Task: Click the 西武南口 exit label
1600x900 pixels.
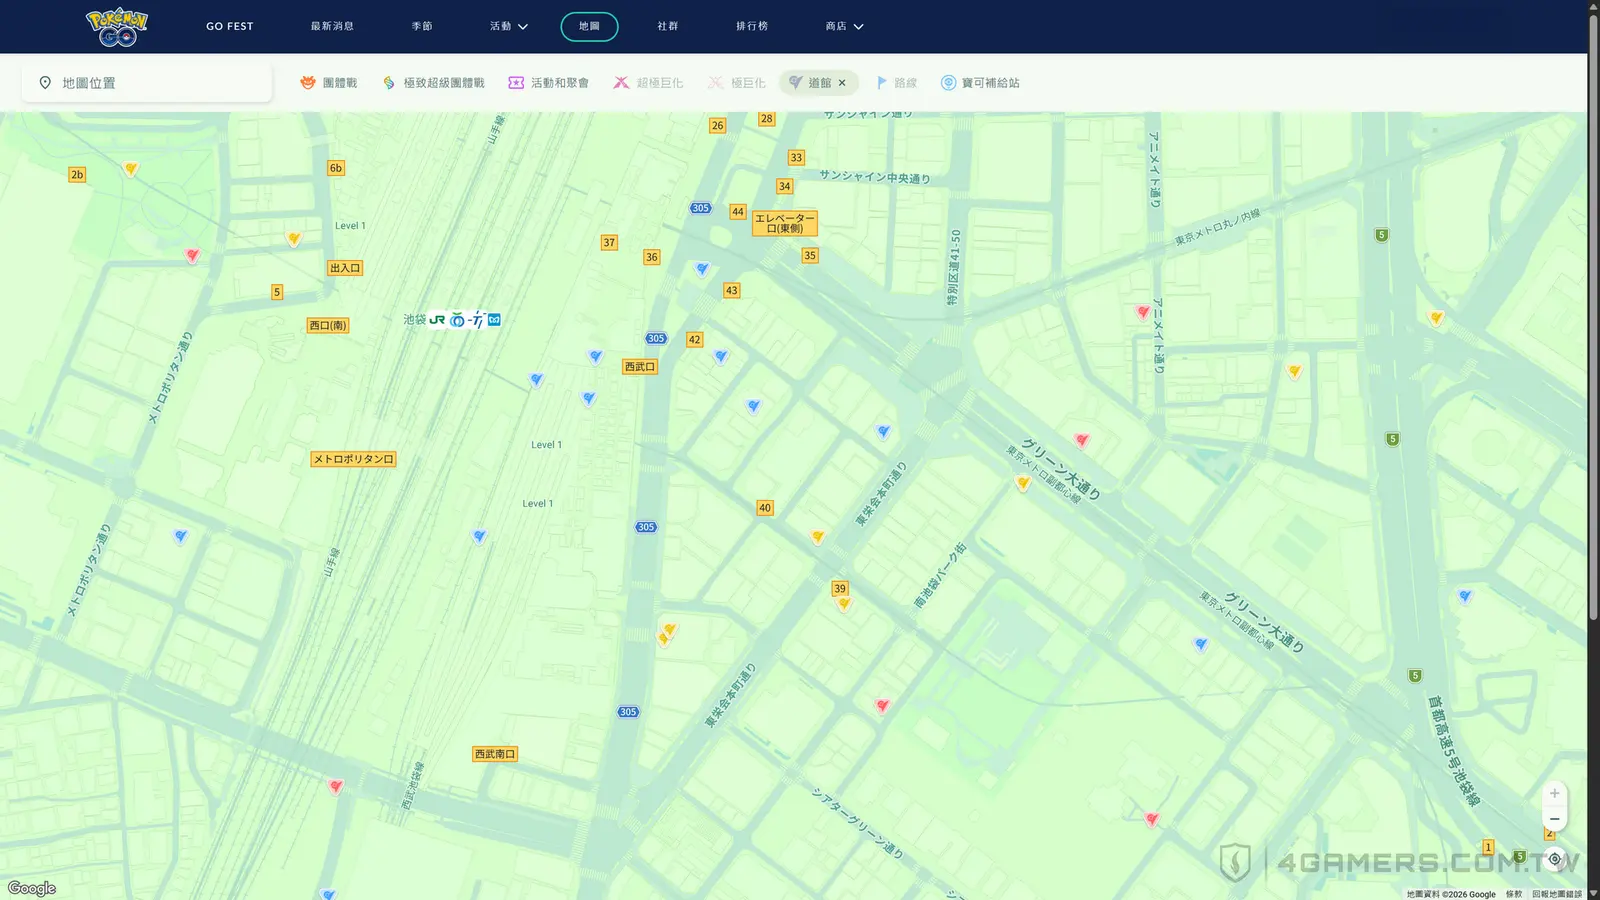Action: click(495, 754)
